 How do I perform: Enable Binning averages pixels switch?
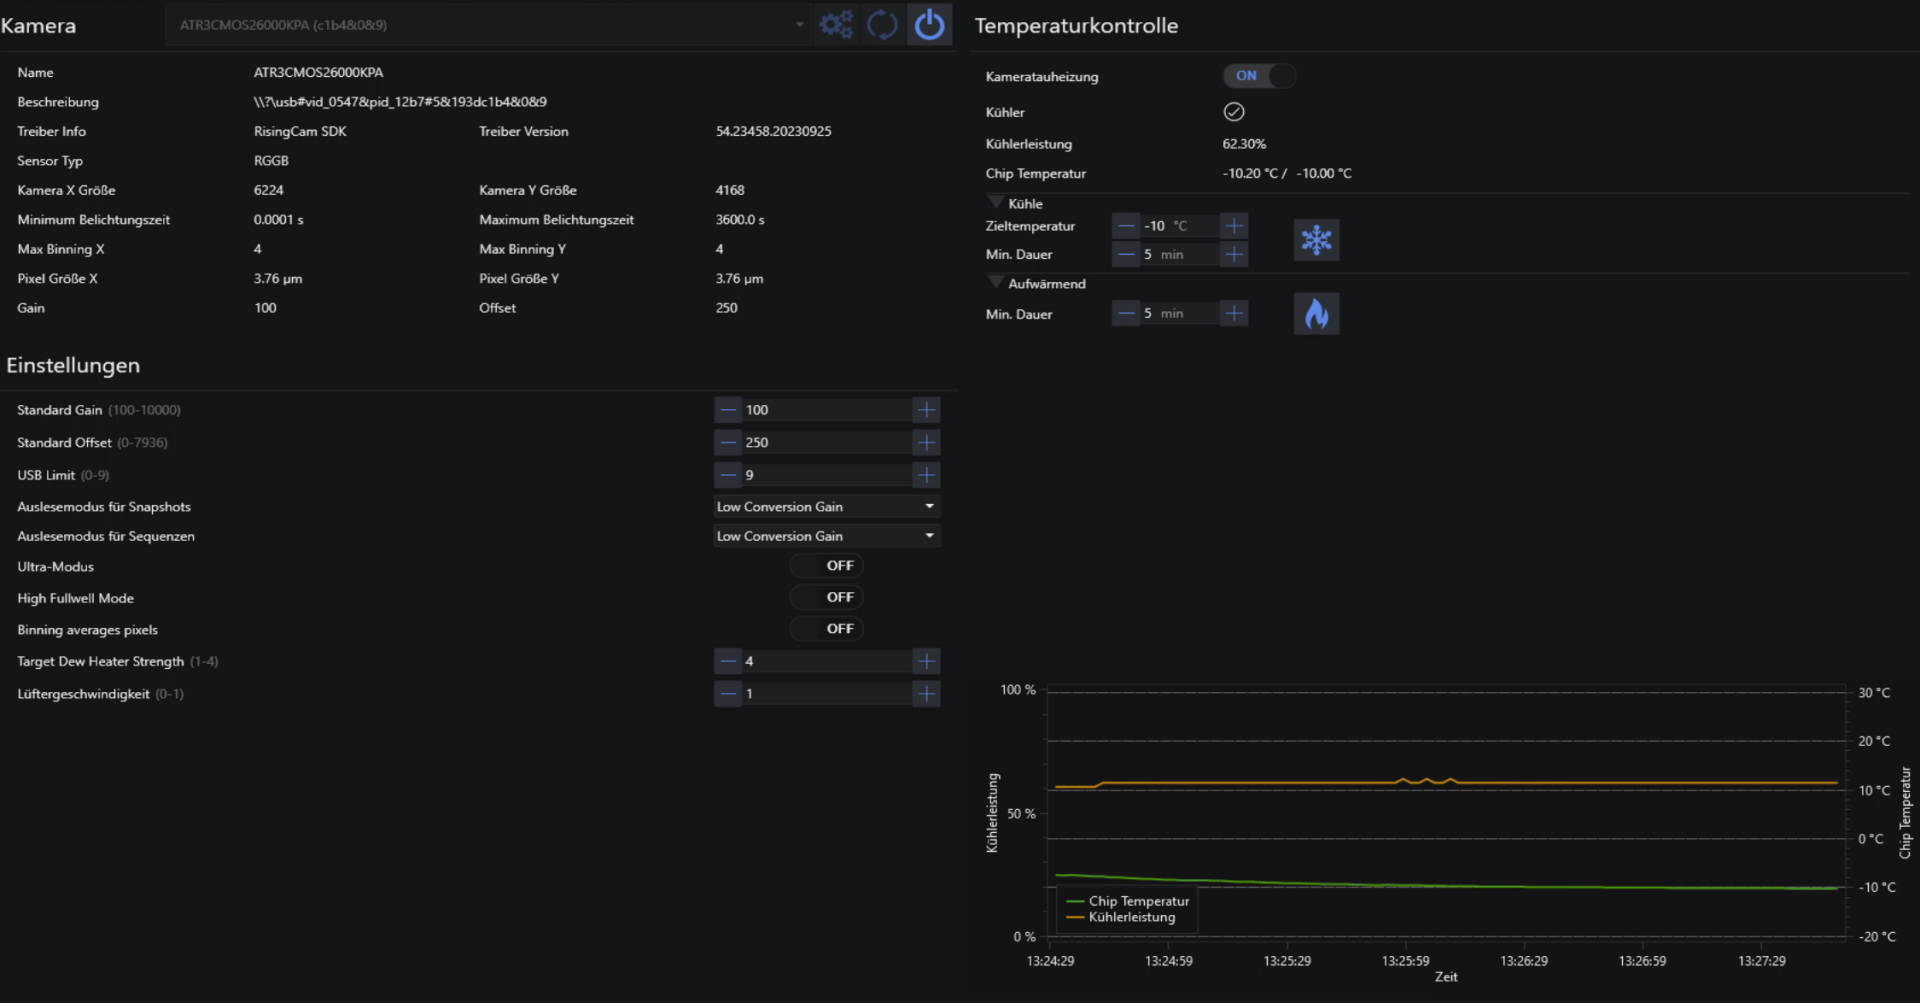coord(826,629)
